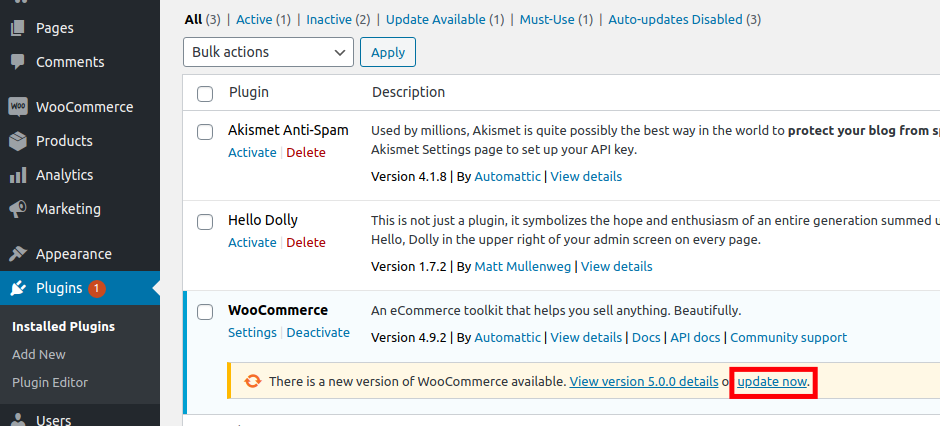This screenshot has height=426, width=940.
Task: Open Add New in Plugins submenu
Action: point(39,354)
